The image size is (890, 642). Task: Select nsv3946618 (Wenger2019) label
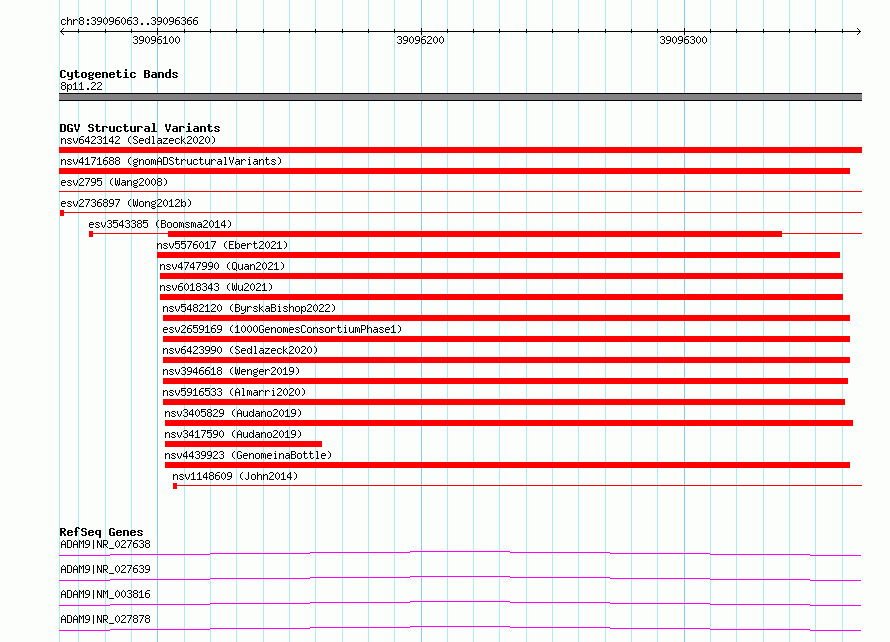231,371
